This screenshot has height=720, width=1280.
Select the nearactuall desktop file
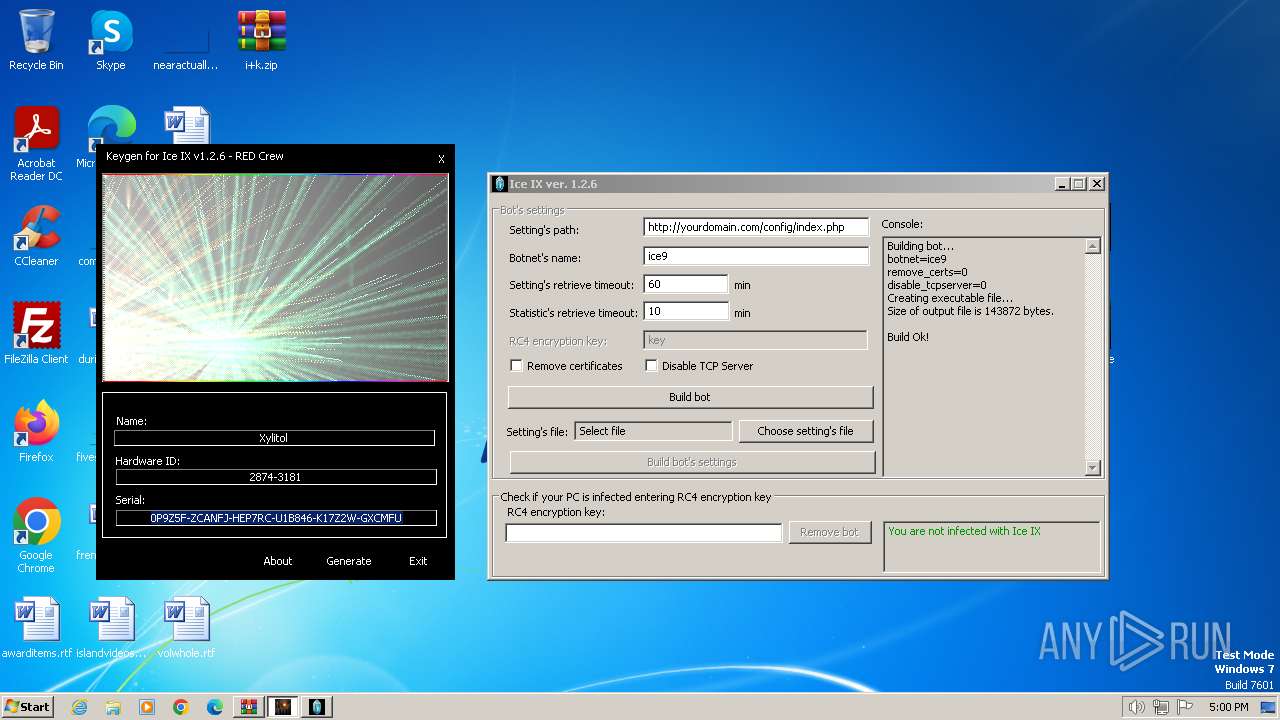[x=185, y=40]
